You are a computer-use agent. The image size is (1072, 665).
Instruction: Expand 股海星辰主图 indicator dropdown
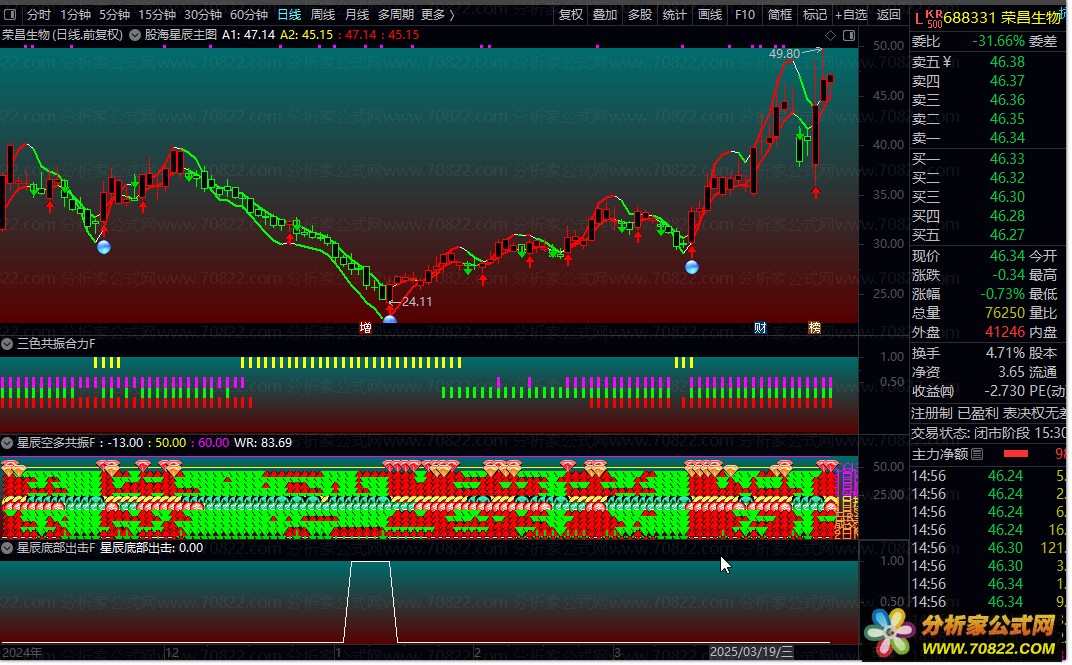[135, 35]
